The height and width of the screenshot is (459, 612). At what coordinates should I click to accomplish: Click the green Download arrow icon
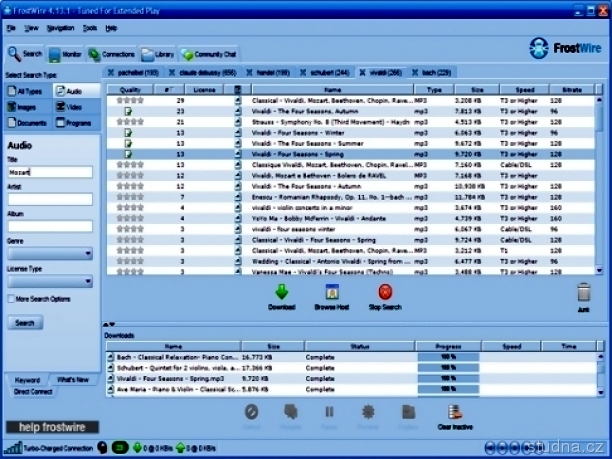[x=281, y=292]
